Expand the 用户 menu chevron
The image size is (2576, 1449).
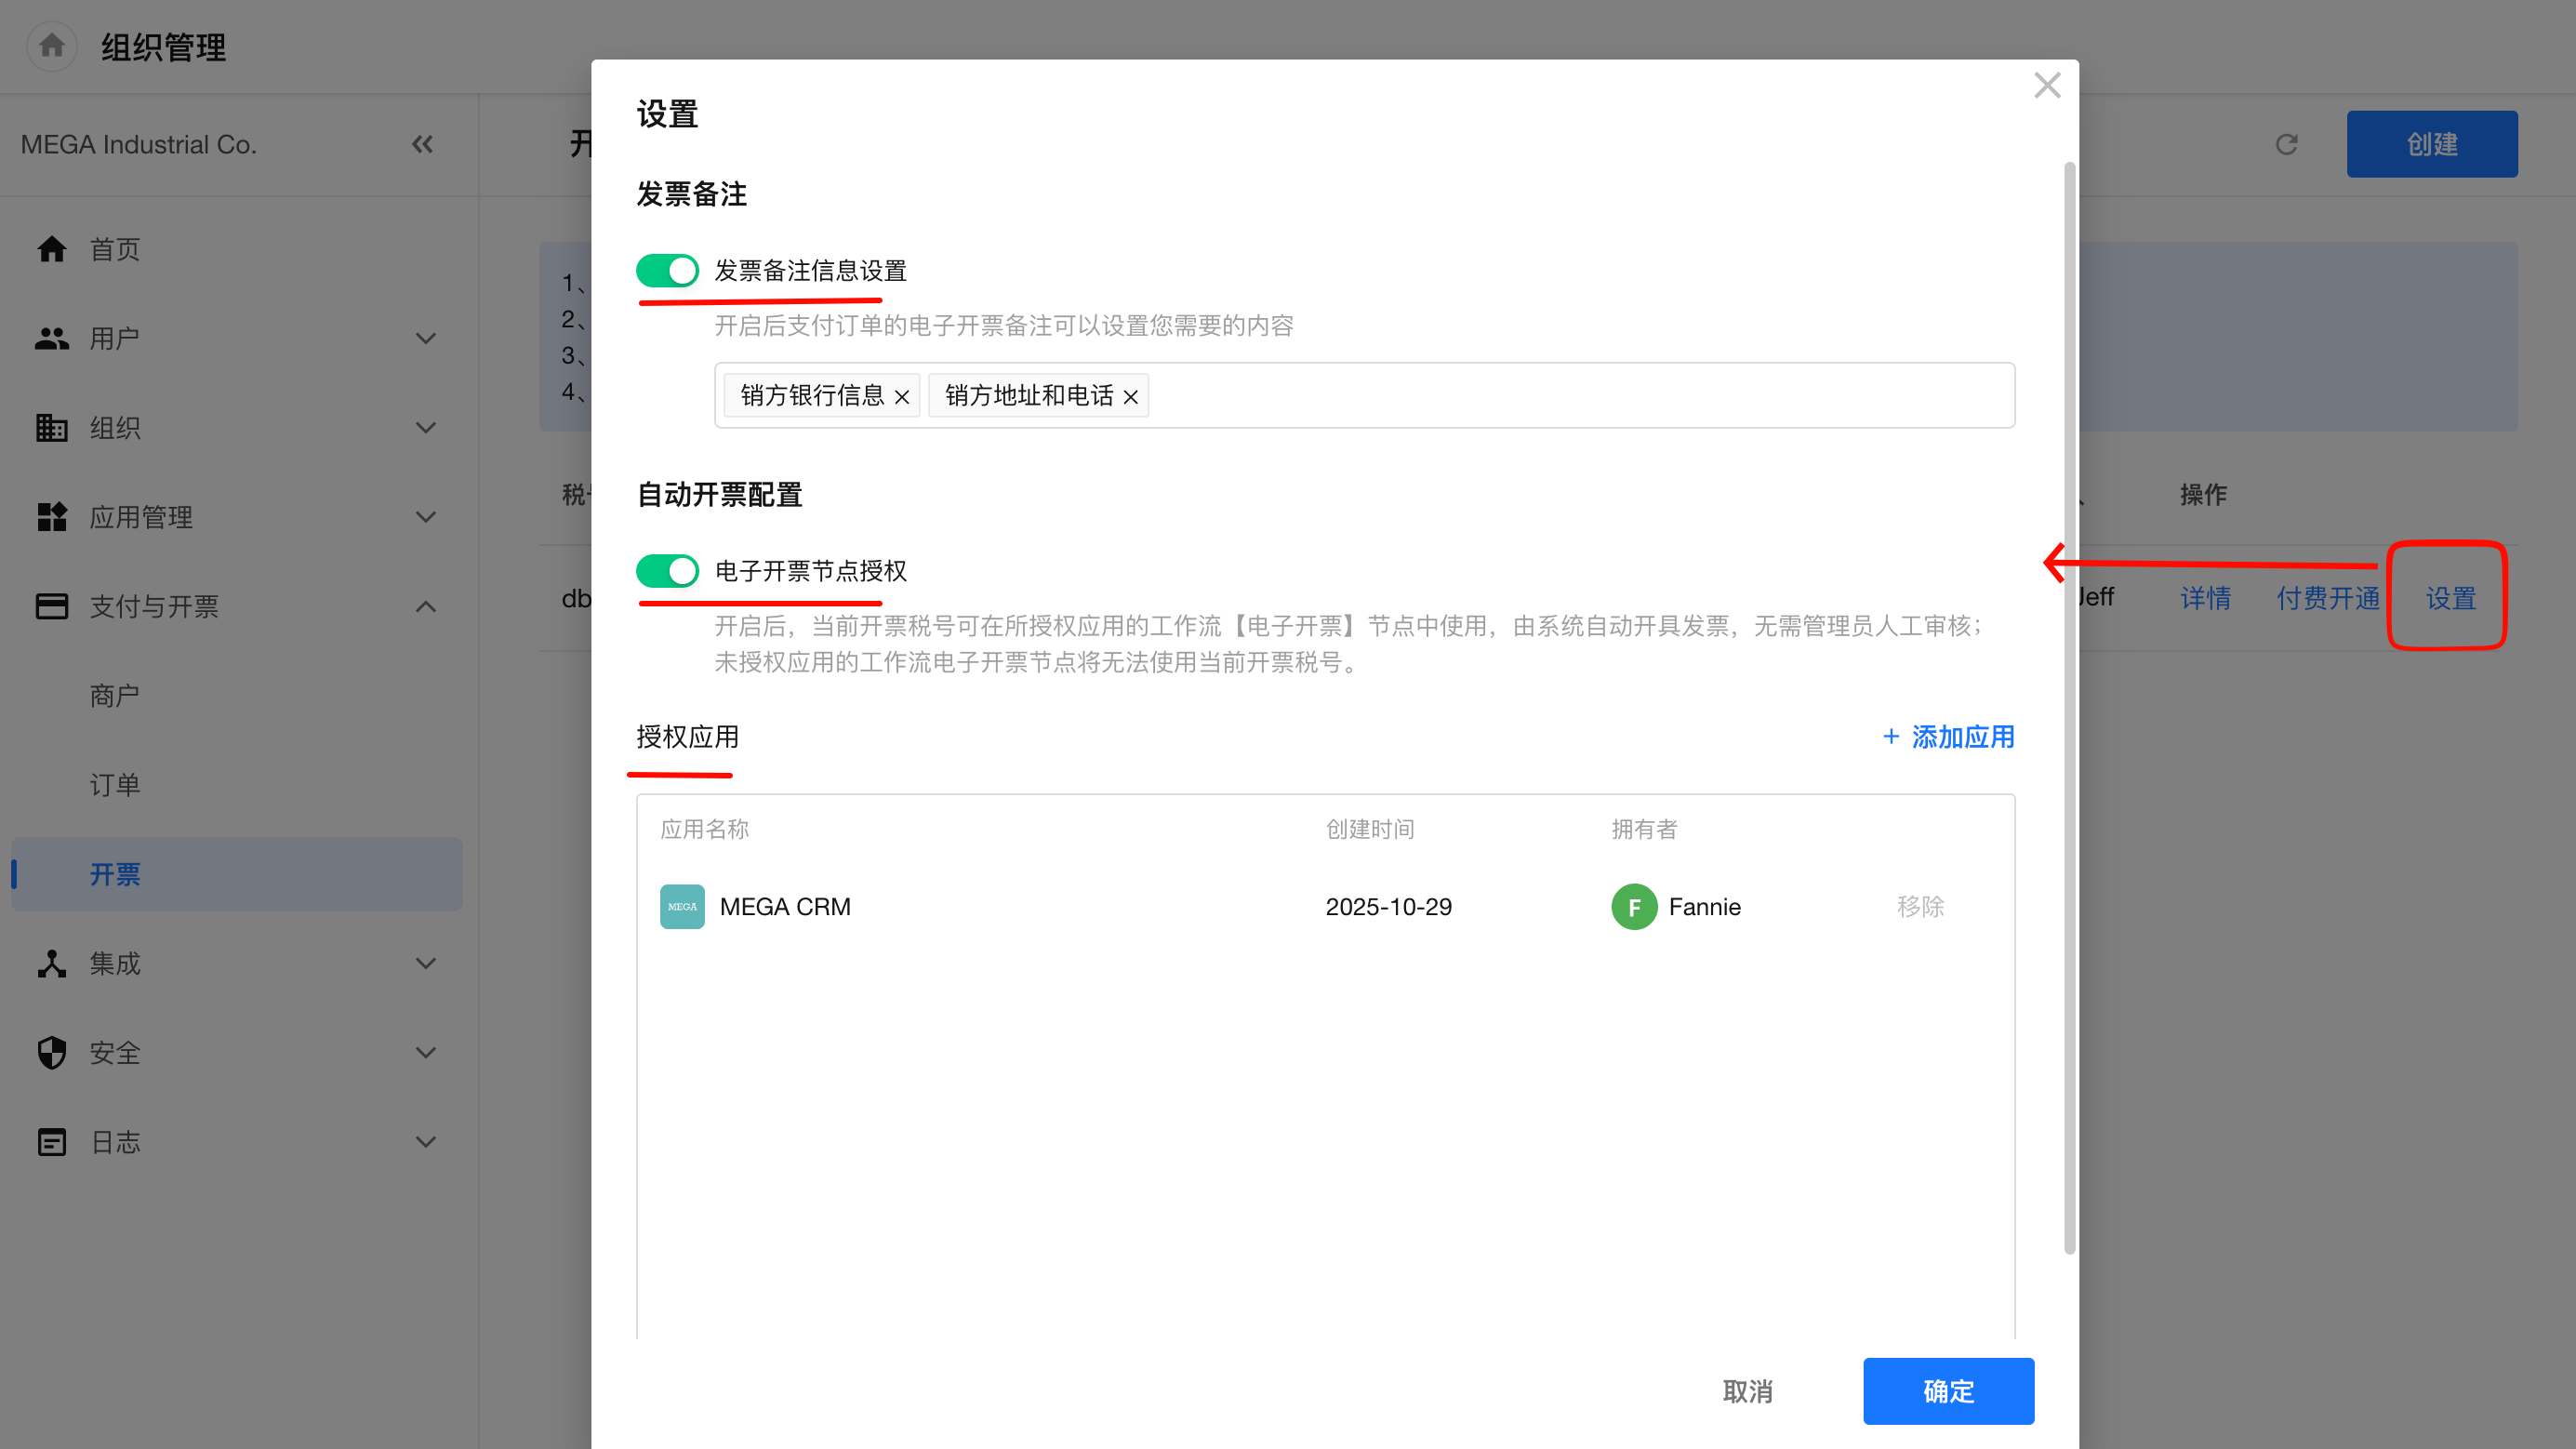click(x=426, y=339)
